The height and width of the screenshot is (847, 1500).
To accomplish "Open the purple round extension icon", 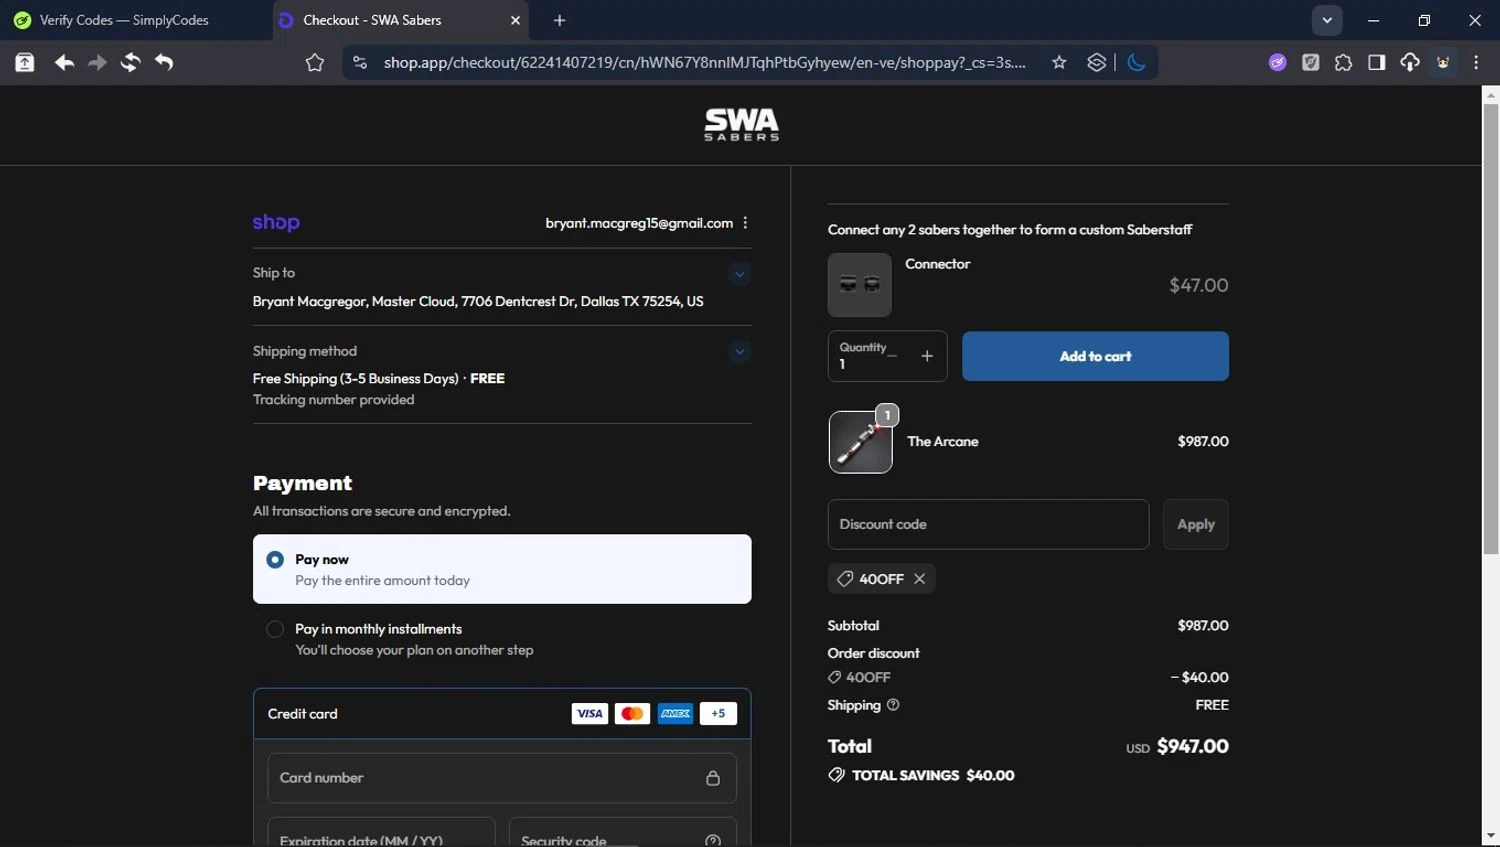I will point(1278,62).
